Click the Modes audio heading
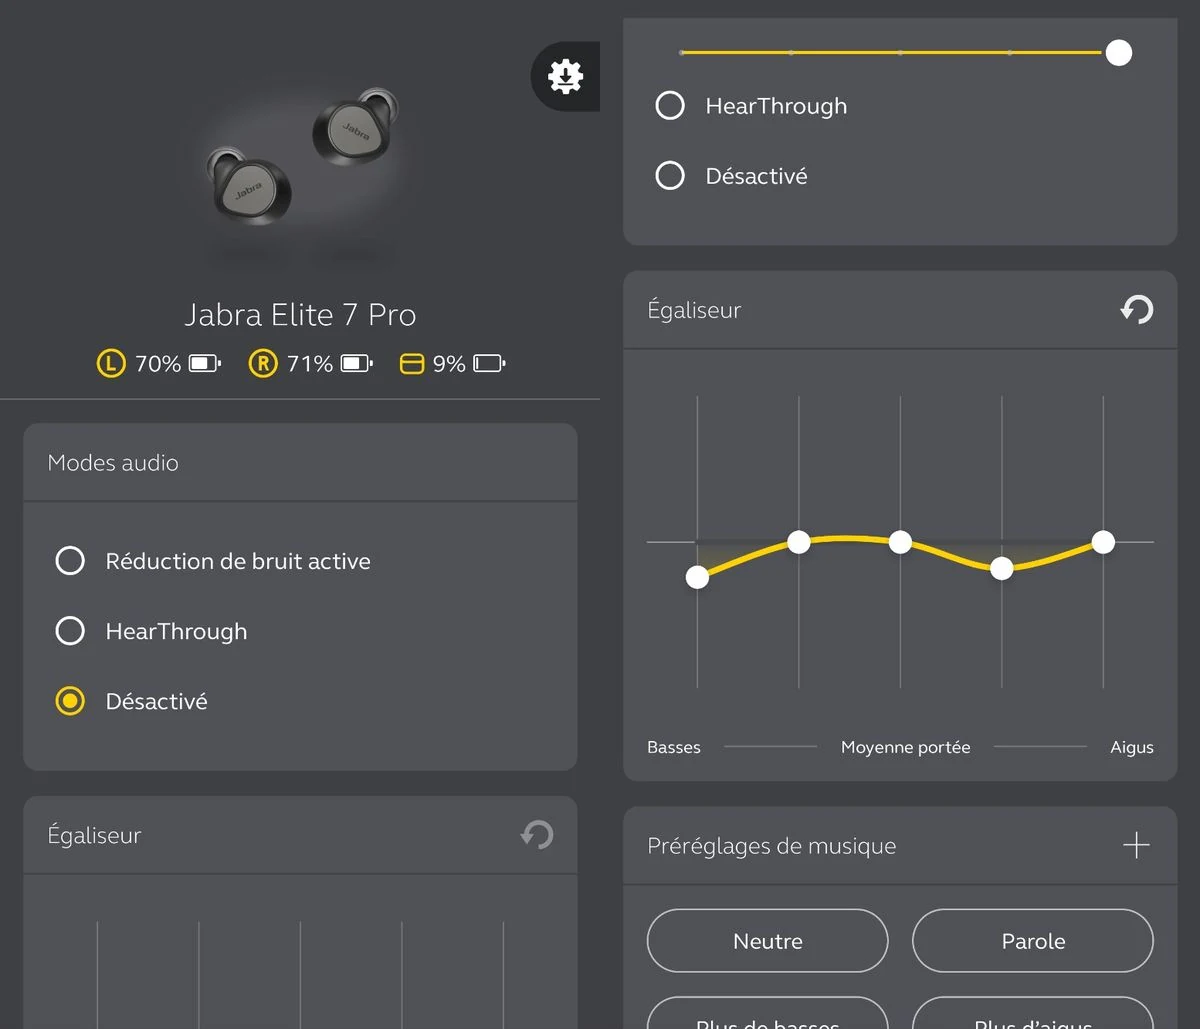This screenshot has width=1200, height=1029. pyautogui.click(x=113, y=463)
